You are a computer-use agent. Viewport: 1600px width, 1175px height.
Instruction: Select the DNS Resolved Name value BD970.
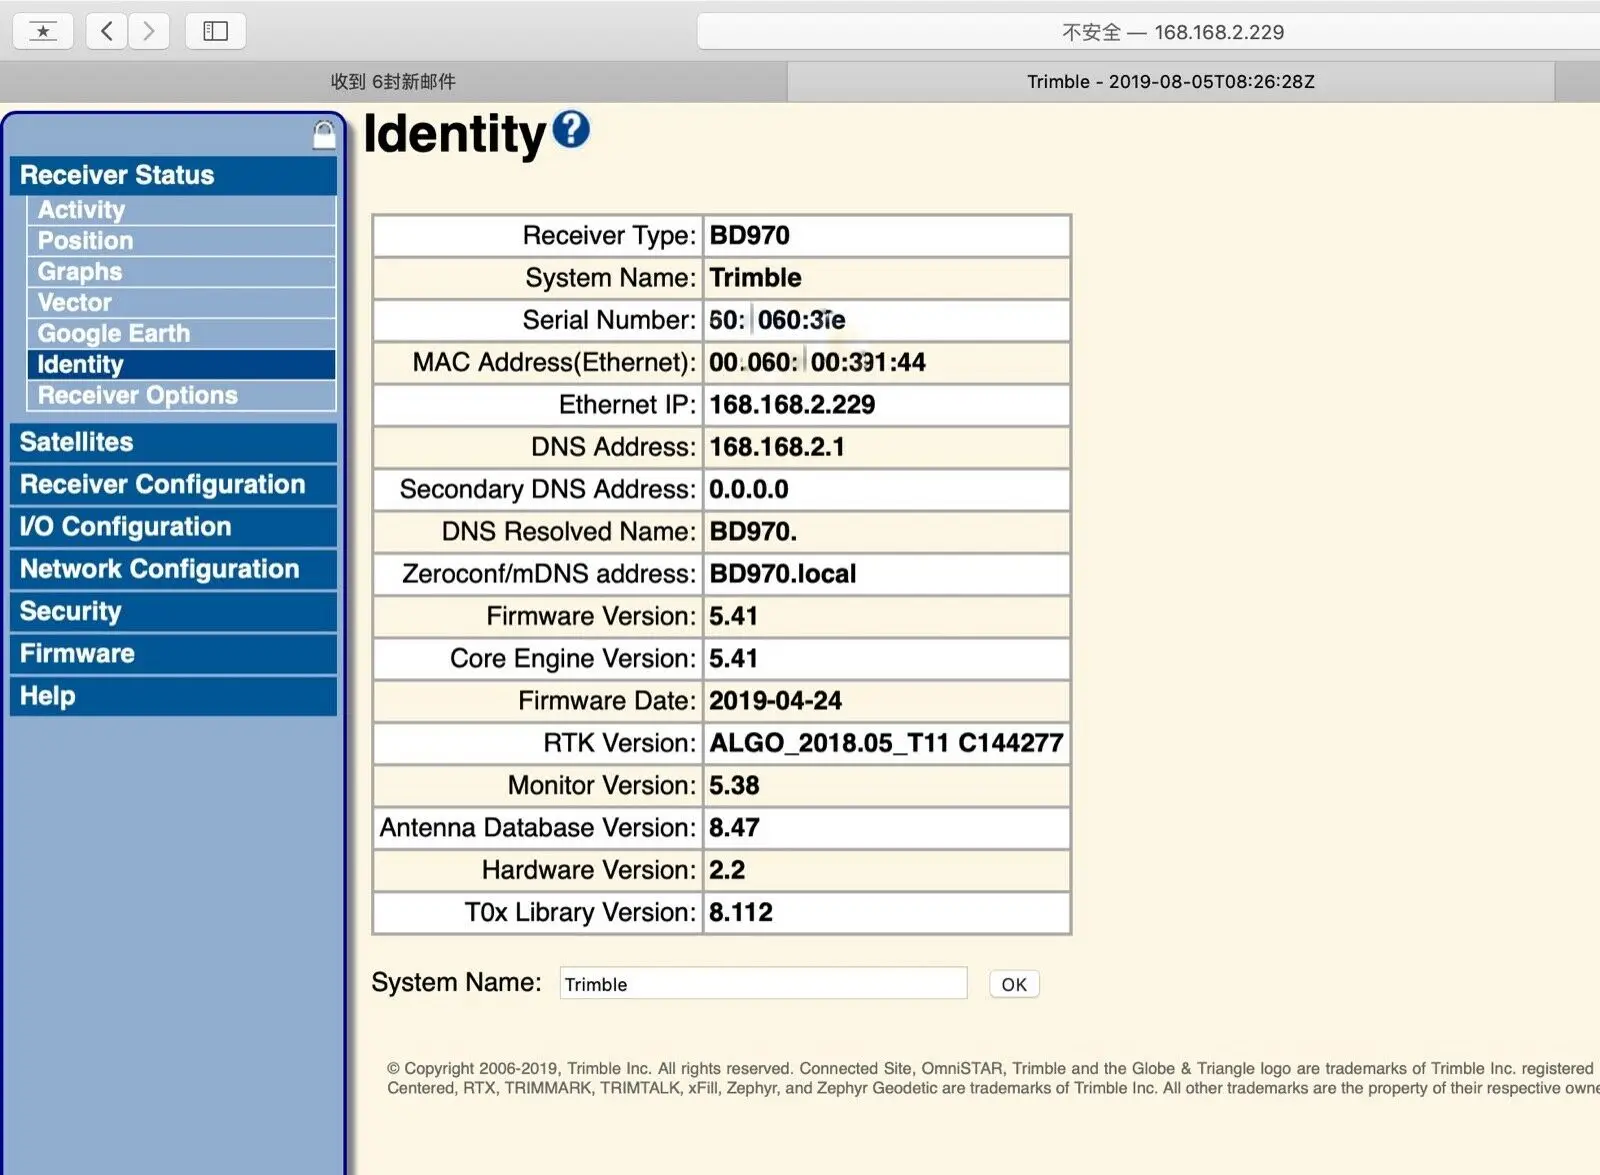(x=753, y=532)
